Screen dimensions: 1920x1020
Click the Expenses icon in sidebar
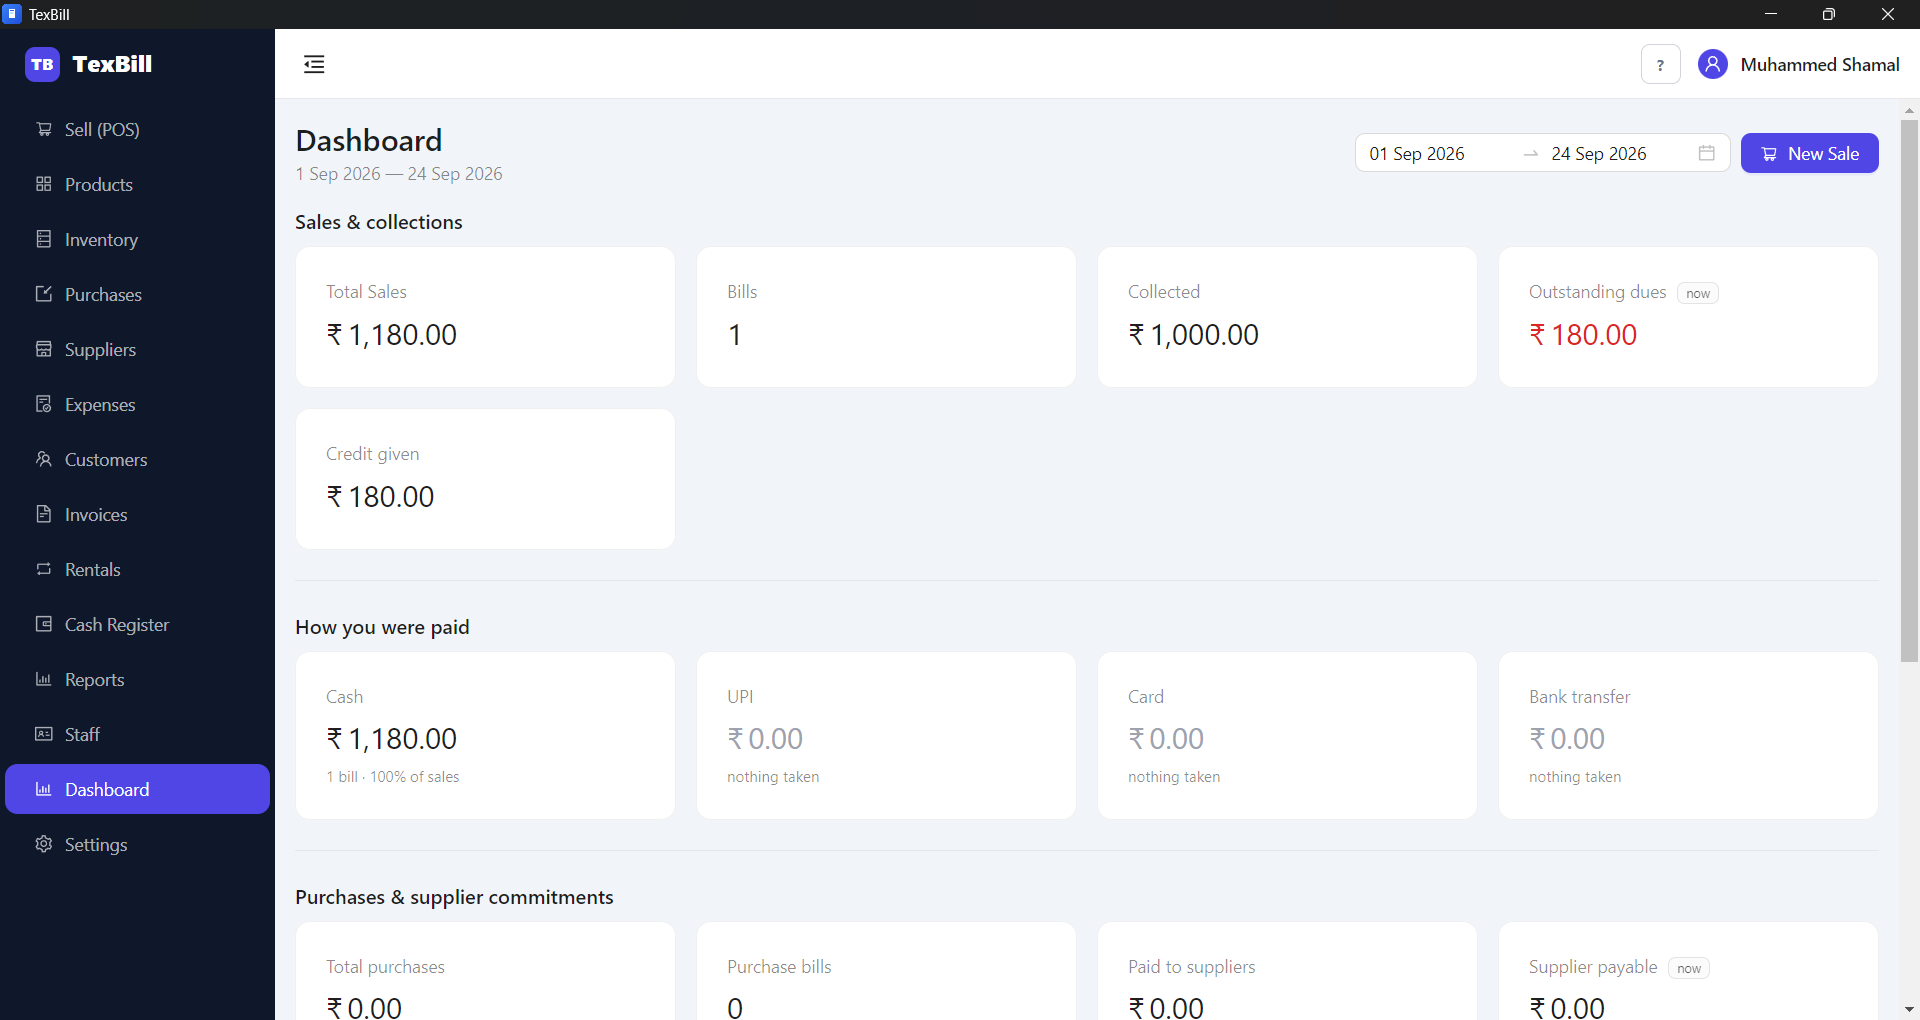click(x=44, y=404)
